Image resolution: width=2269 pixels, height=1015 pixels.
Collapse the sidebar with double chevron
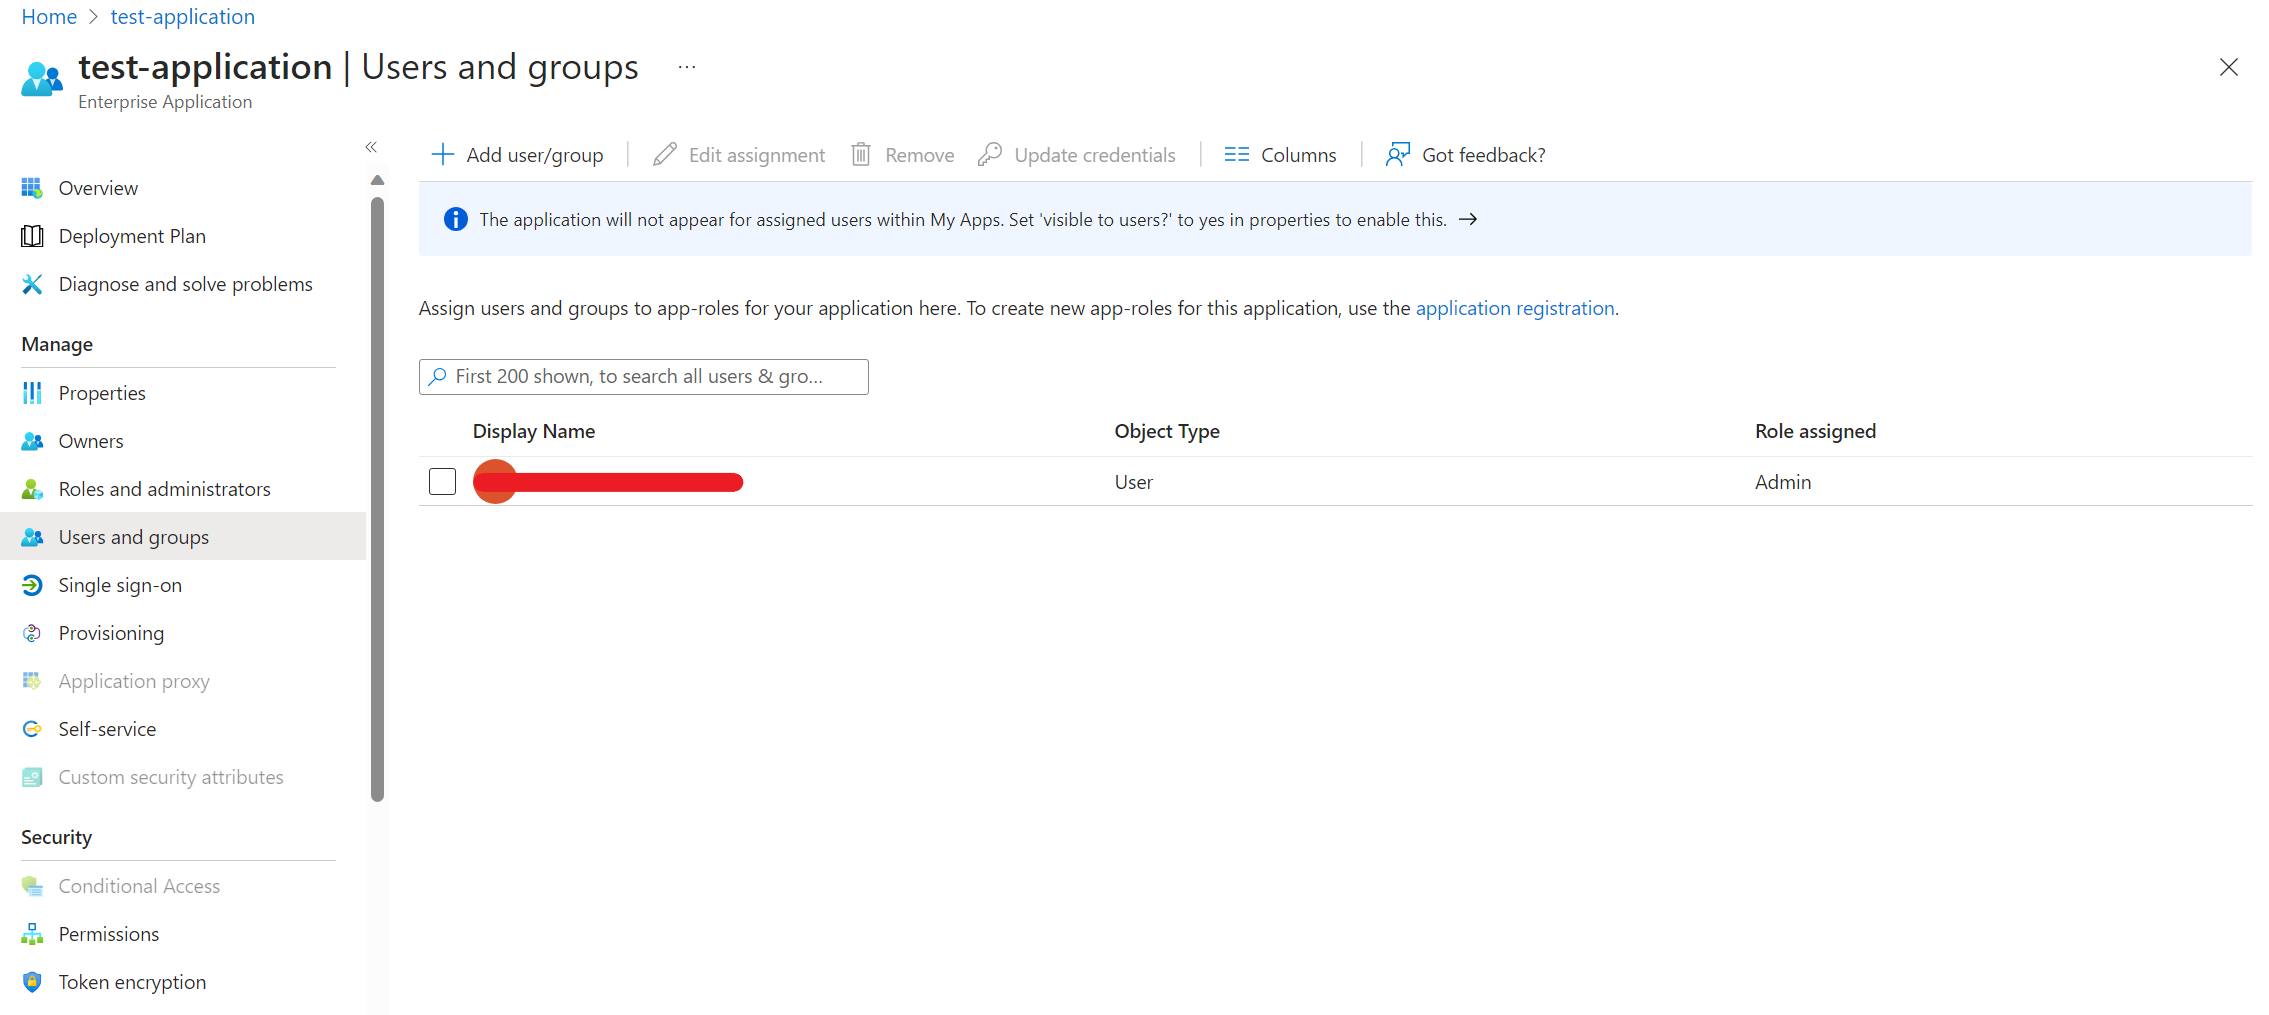[x=371, y=147]
